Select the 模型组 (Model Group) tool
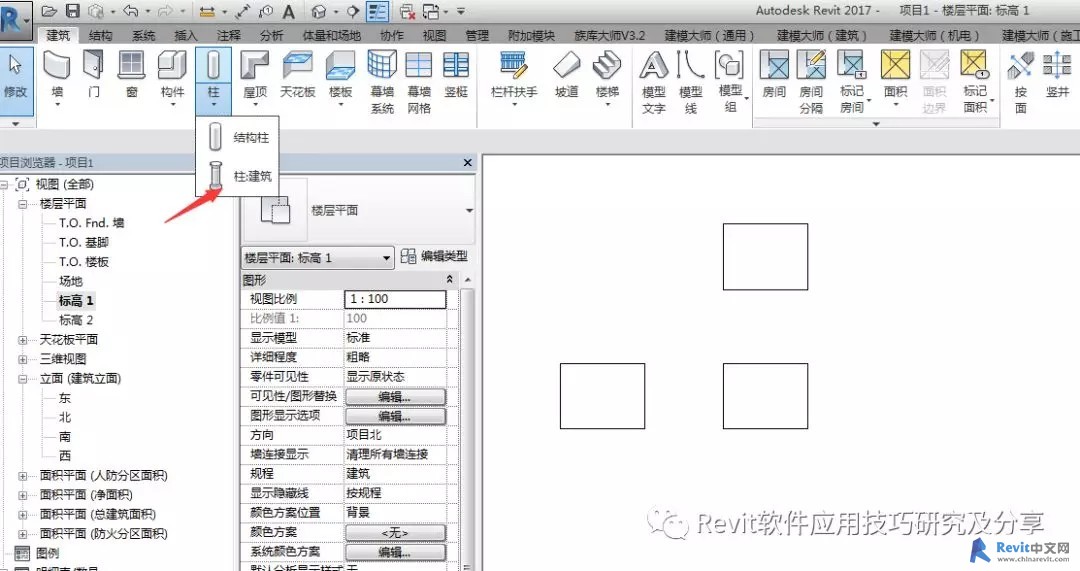 pyautogui.click(x=730, y=81)
